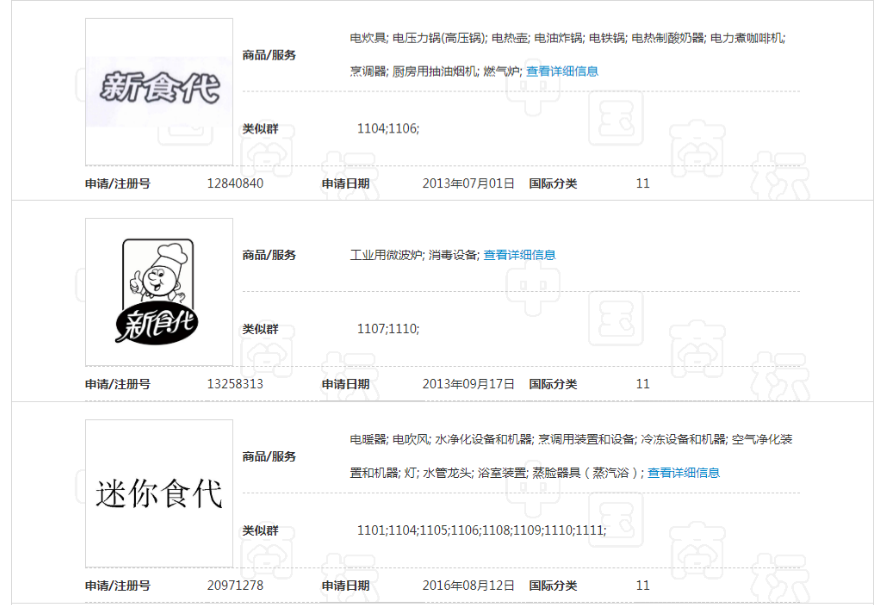Click 商品/服务 label in 20971278 entry

click(269, 456)
